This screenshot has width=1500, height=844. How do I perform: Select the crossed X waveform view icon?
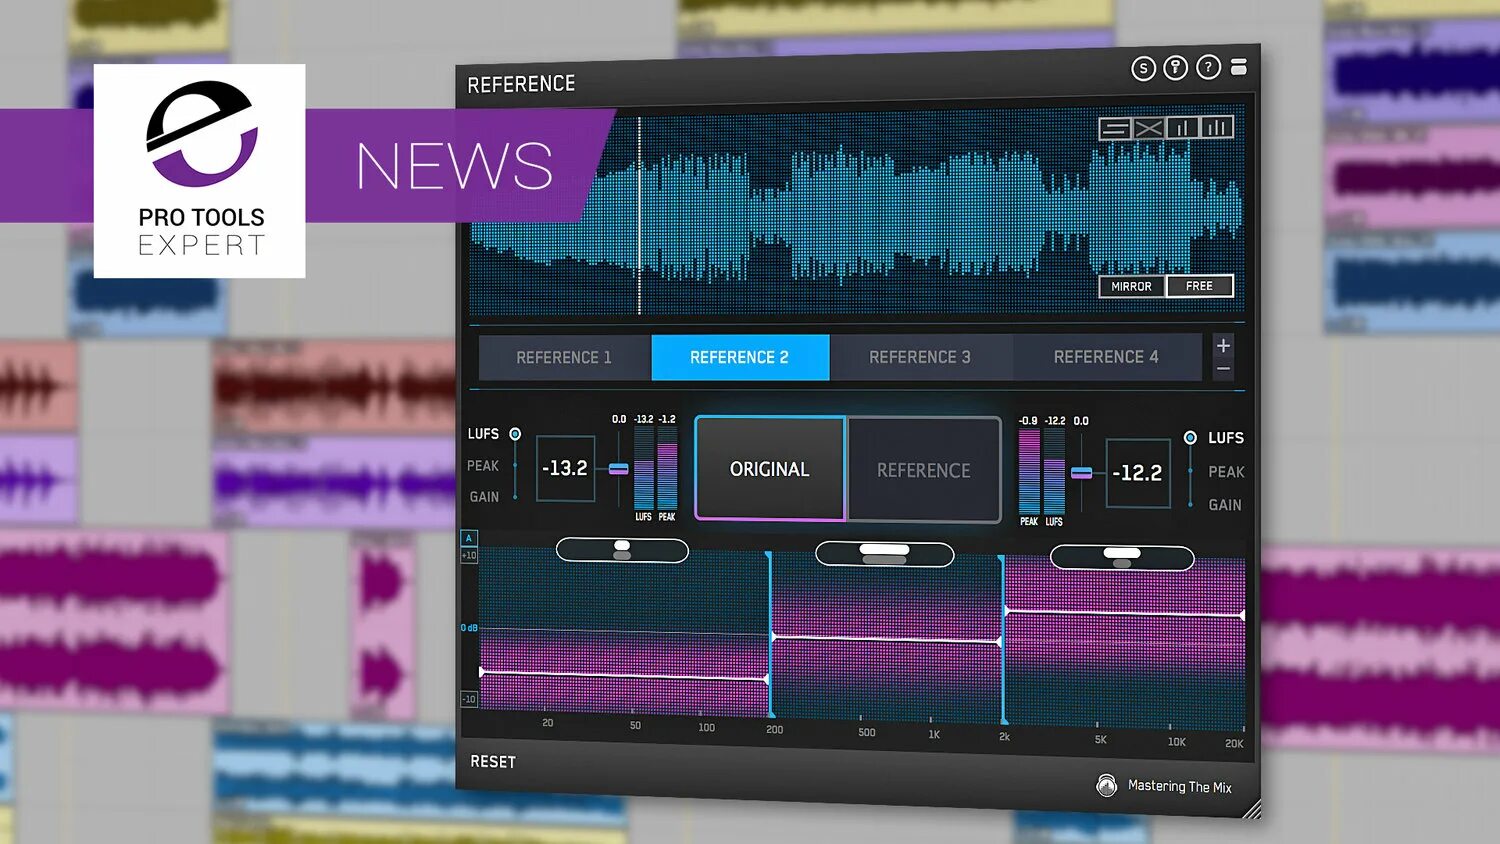[x=1149, y=128]
